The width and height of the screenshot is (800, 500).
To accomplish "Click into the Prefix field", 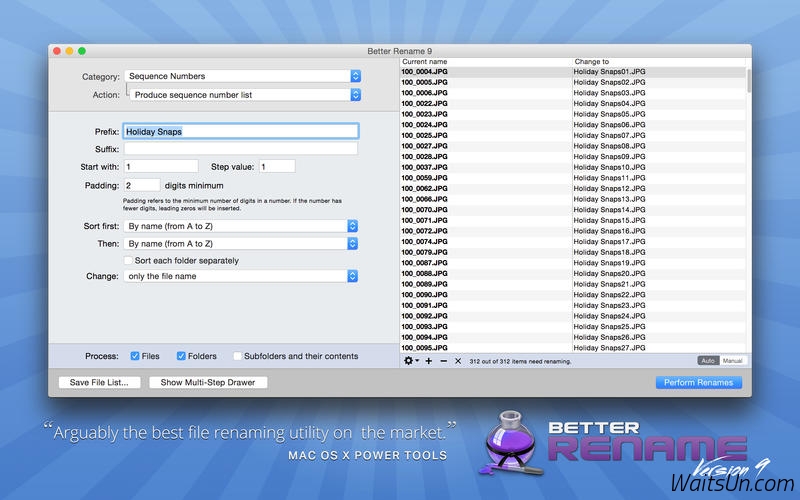I will pyautogui.click(x=241, y=132).
